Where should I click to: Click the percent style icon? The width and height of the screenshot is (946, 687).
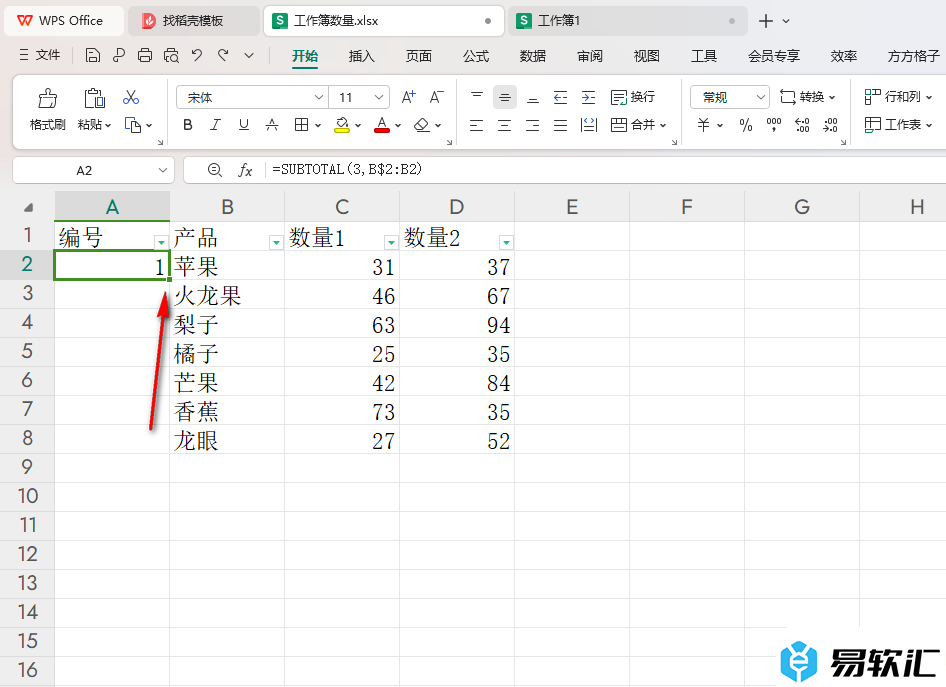coord(746,125)
